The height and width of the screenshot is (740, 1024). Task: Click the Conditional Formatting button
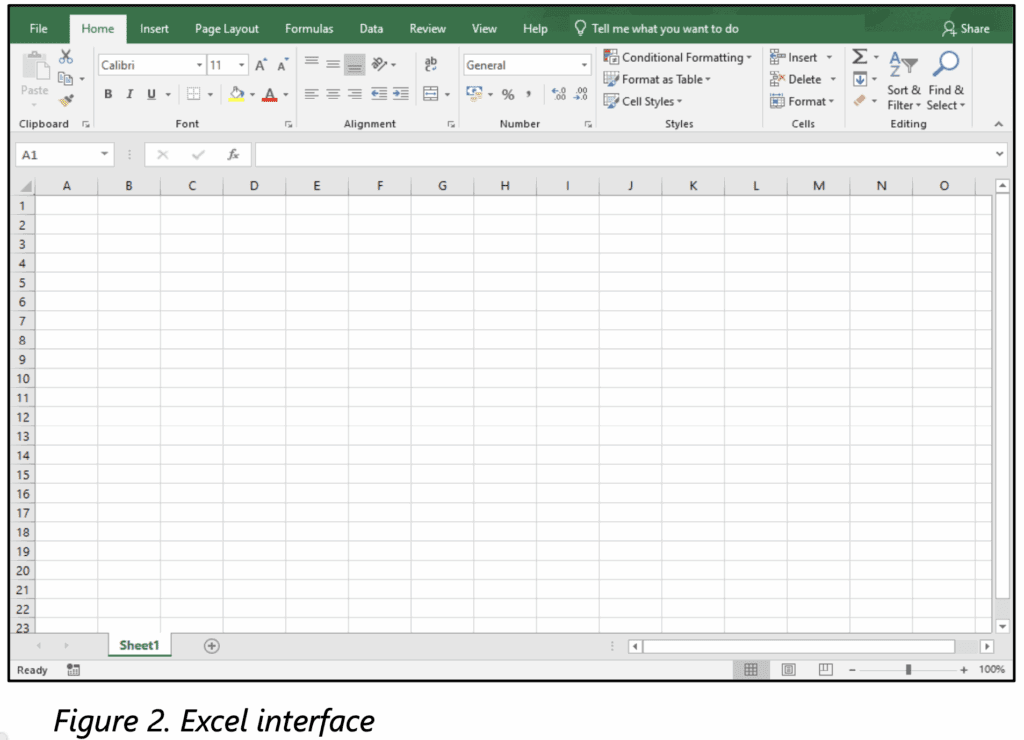[679, 57]
